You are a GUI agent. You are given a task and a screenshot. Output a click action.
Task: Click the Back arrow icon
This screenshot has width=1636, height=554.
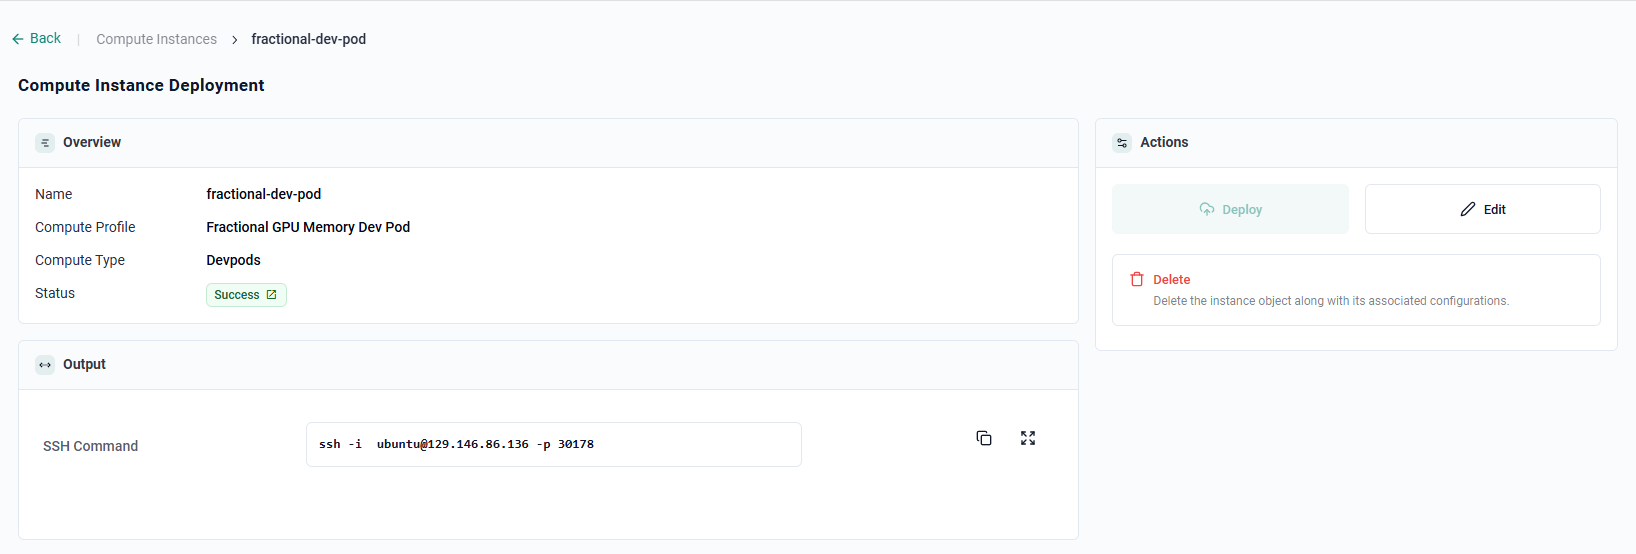click(17, 39)
